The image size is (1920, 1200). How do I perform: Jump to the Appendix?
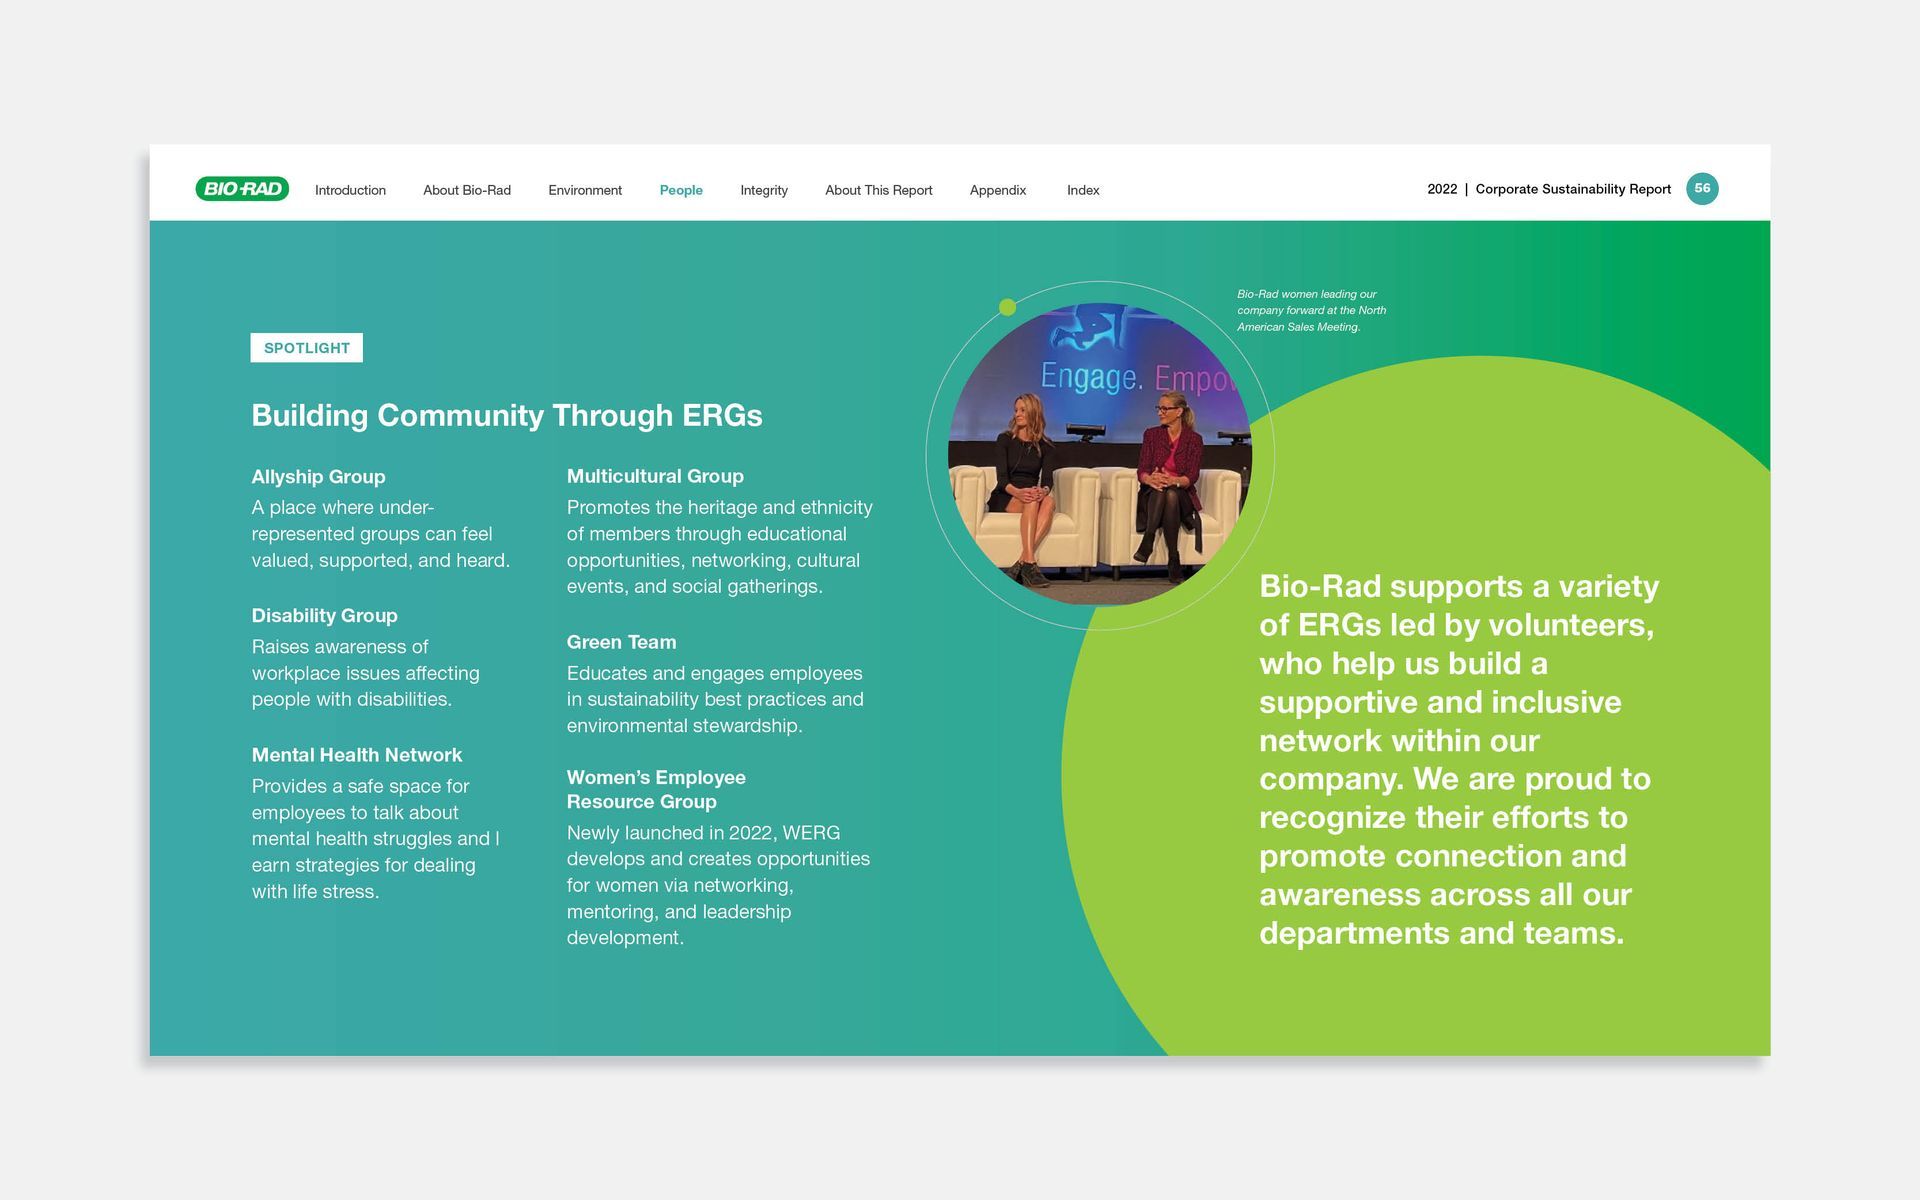click(x=998, y=190)
